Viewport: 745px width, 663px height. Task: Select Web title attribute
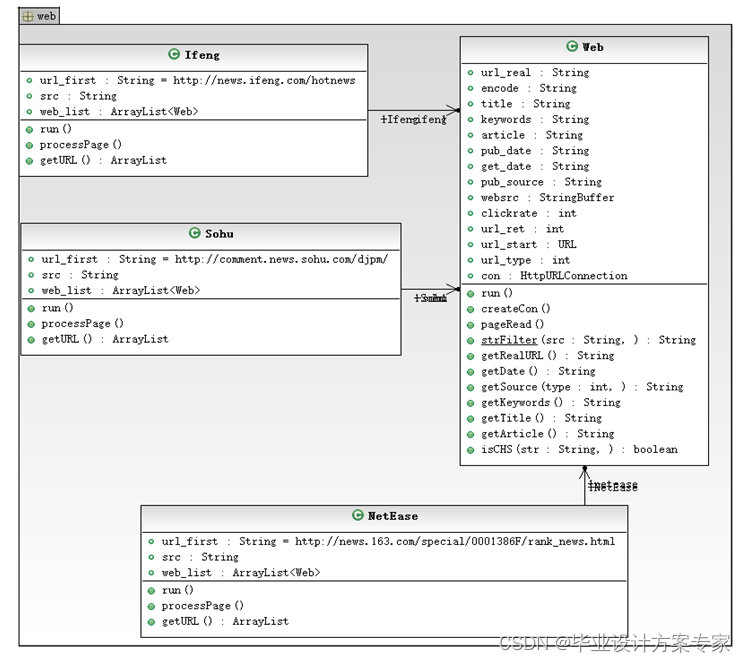(x=525, y=104)
